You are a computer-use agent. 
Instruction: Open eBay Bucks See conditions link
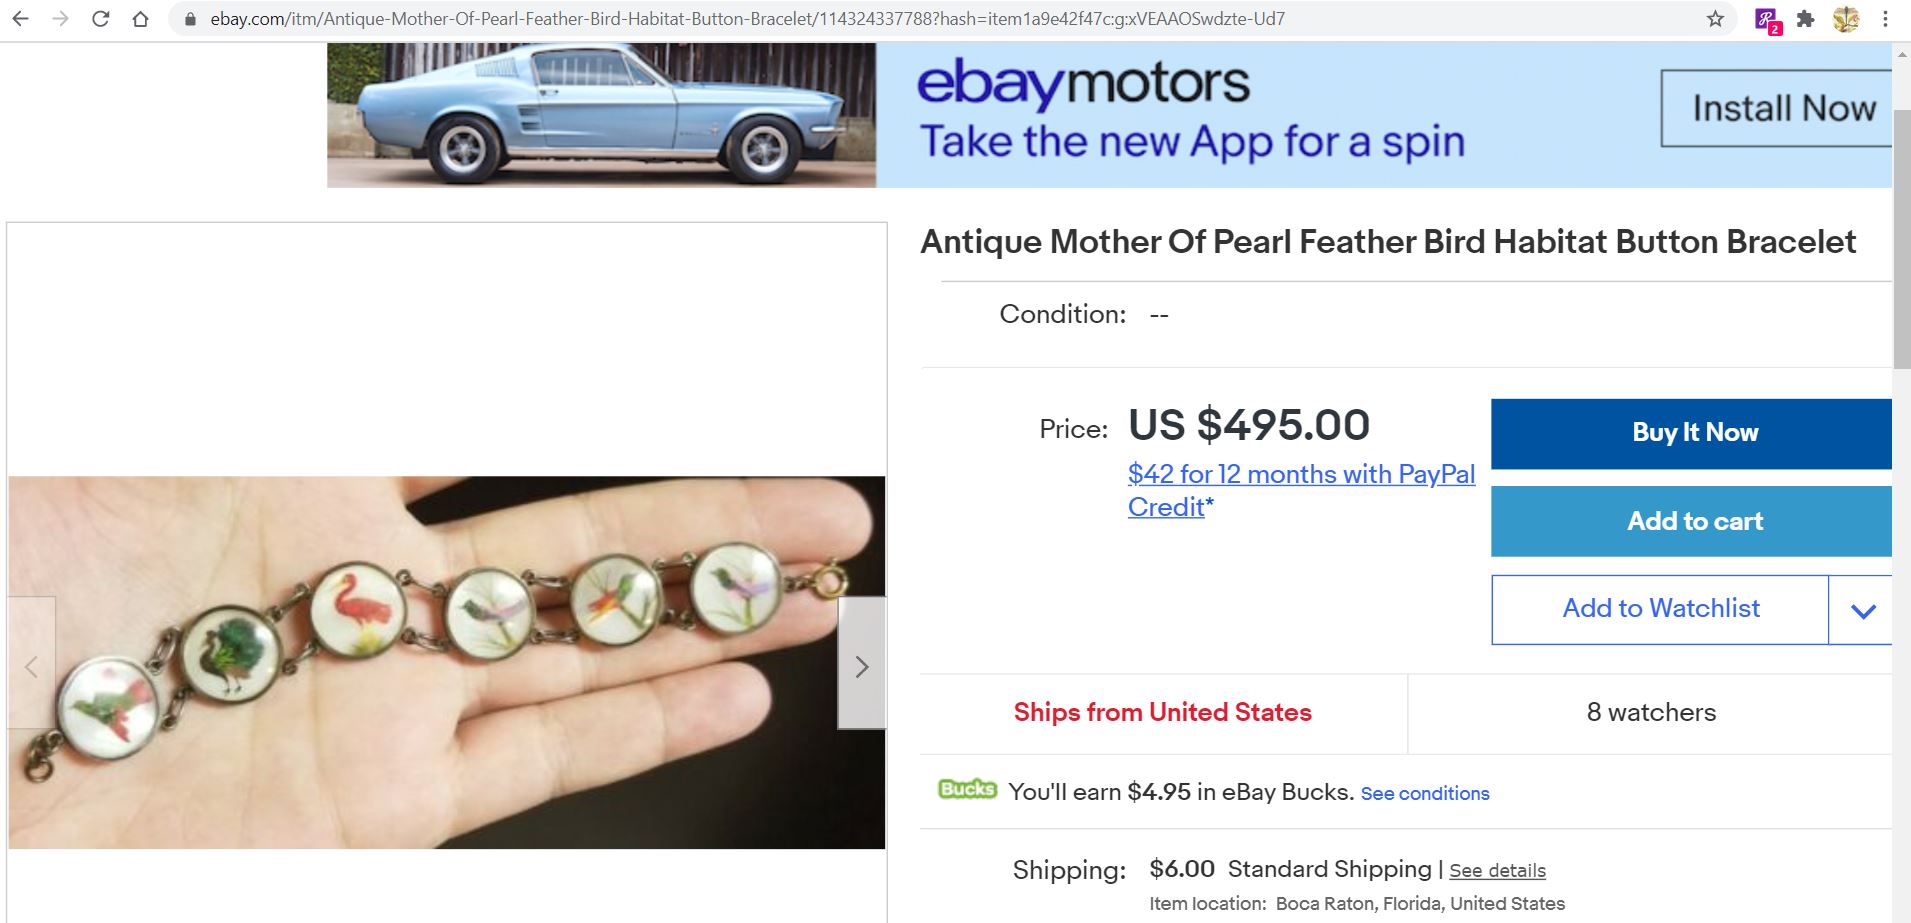tap(1424, 794)
